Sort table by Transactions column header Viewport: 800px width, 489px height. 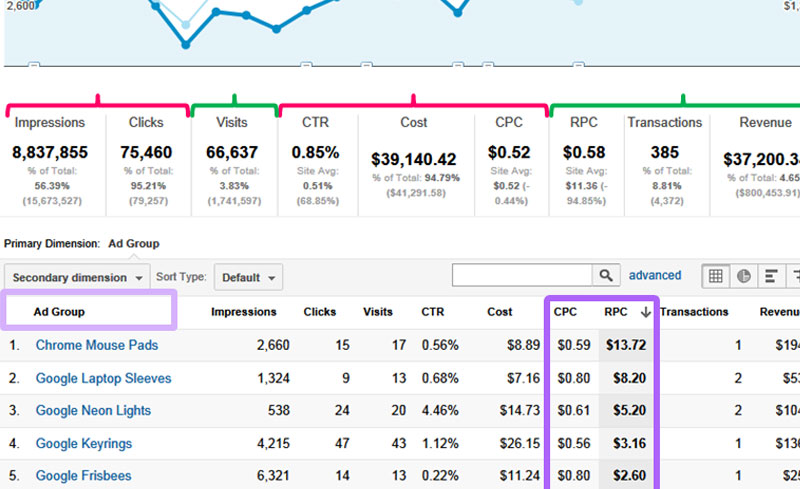[694, 312]
